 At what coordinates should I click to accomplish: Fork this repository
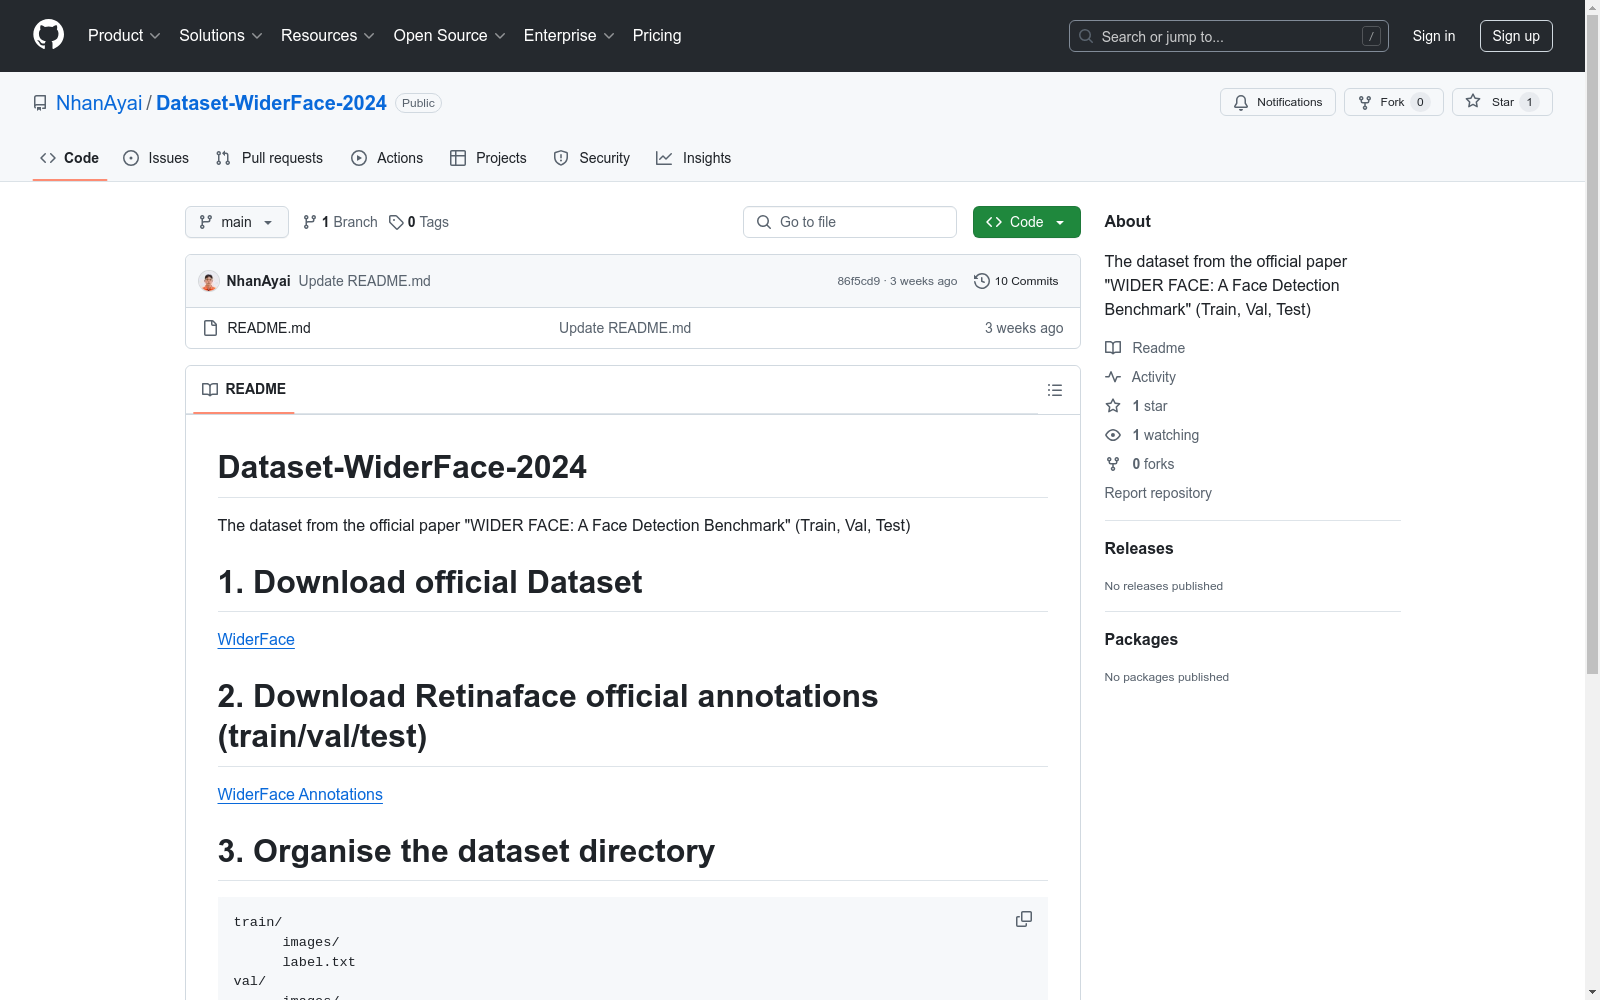tap(1393, 102)
